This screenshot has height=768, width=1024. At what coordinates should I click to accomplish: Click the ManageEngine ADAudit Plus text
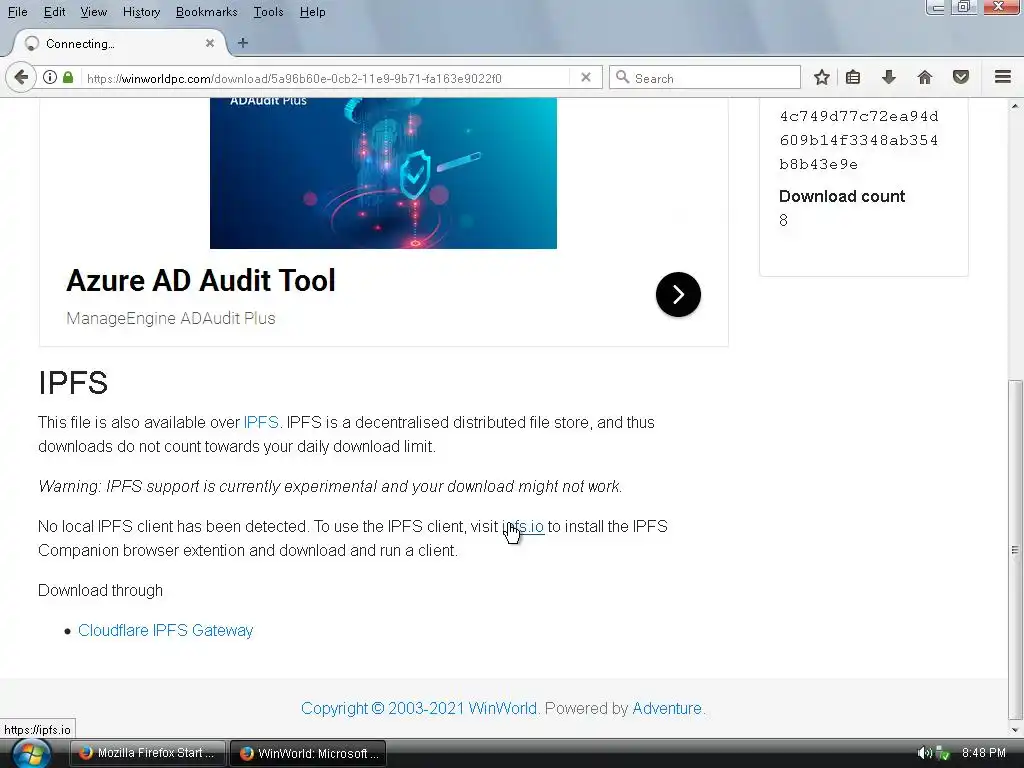point(171,318)
